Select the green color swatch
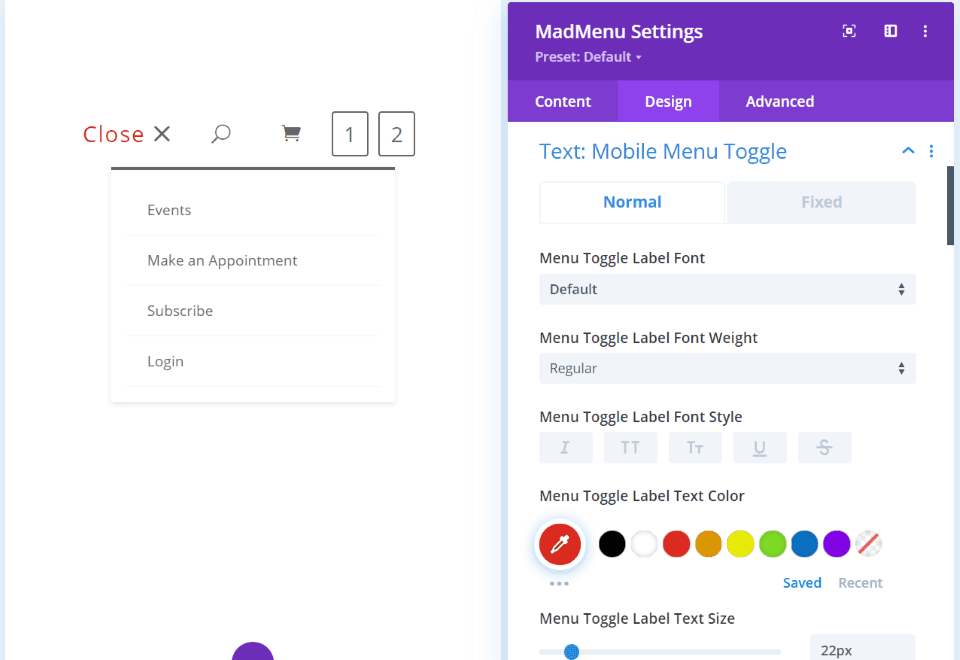960x660 pixels. tap(772, 544)
